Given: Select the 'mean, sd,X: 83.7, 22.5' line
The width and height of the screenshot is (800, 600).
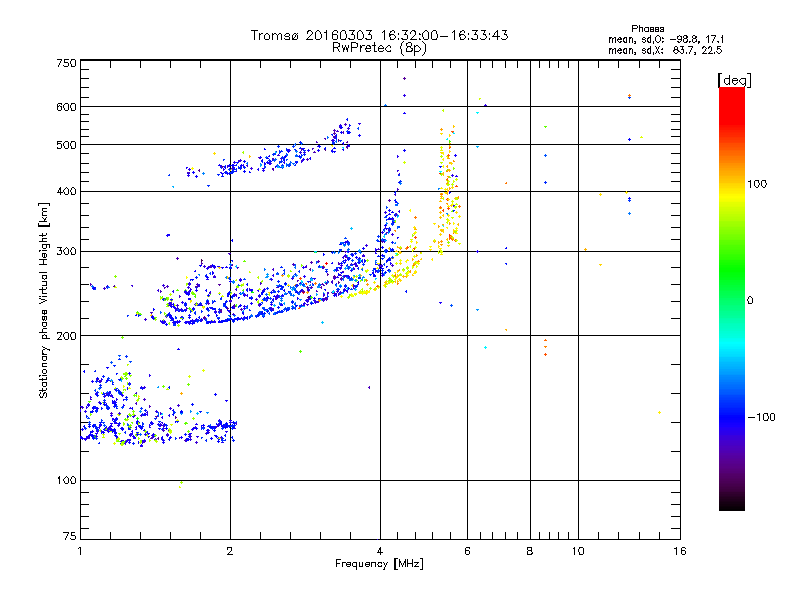Looking at the screenshot, I should pos(665,50).
